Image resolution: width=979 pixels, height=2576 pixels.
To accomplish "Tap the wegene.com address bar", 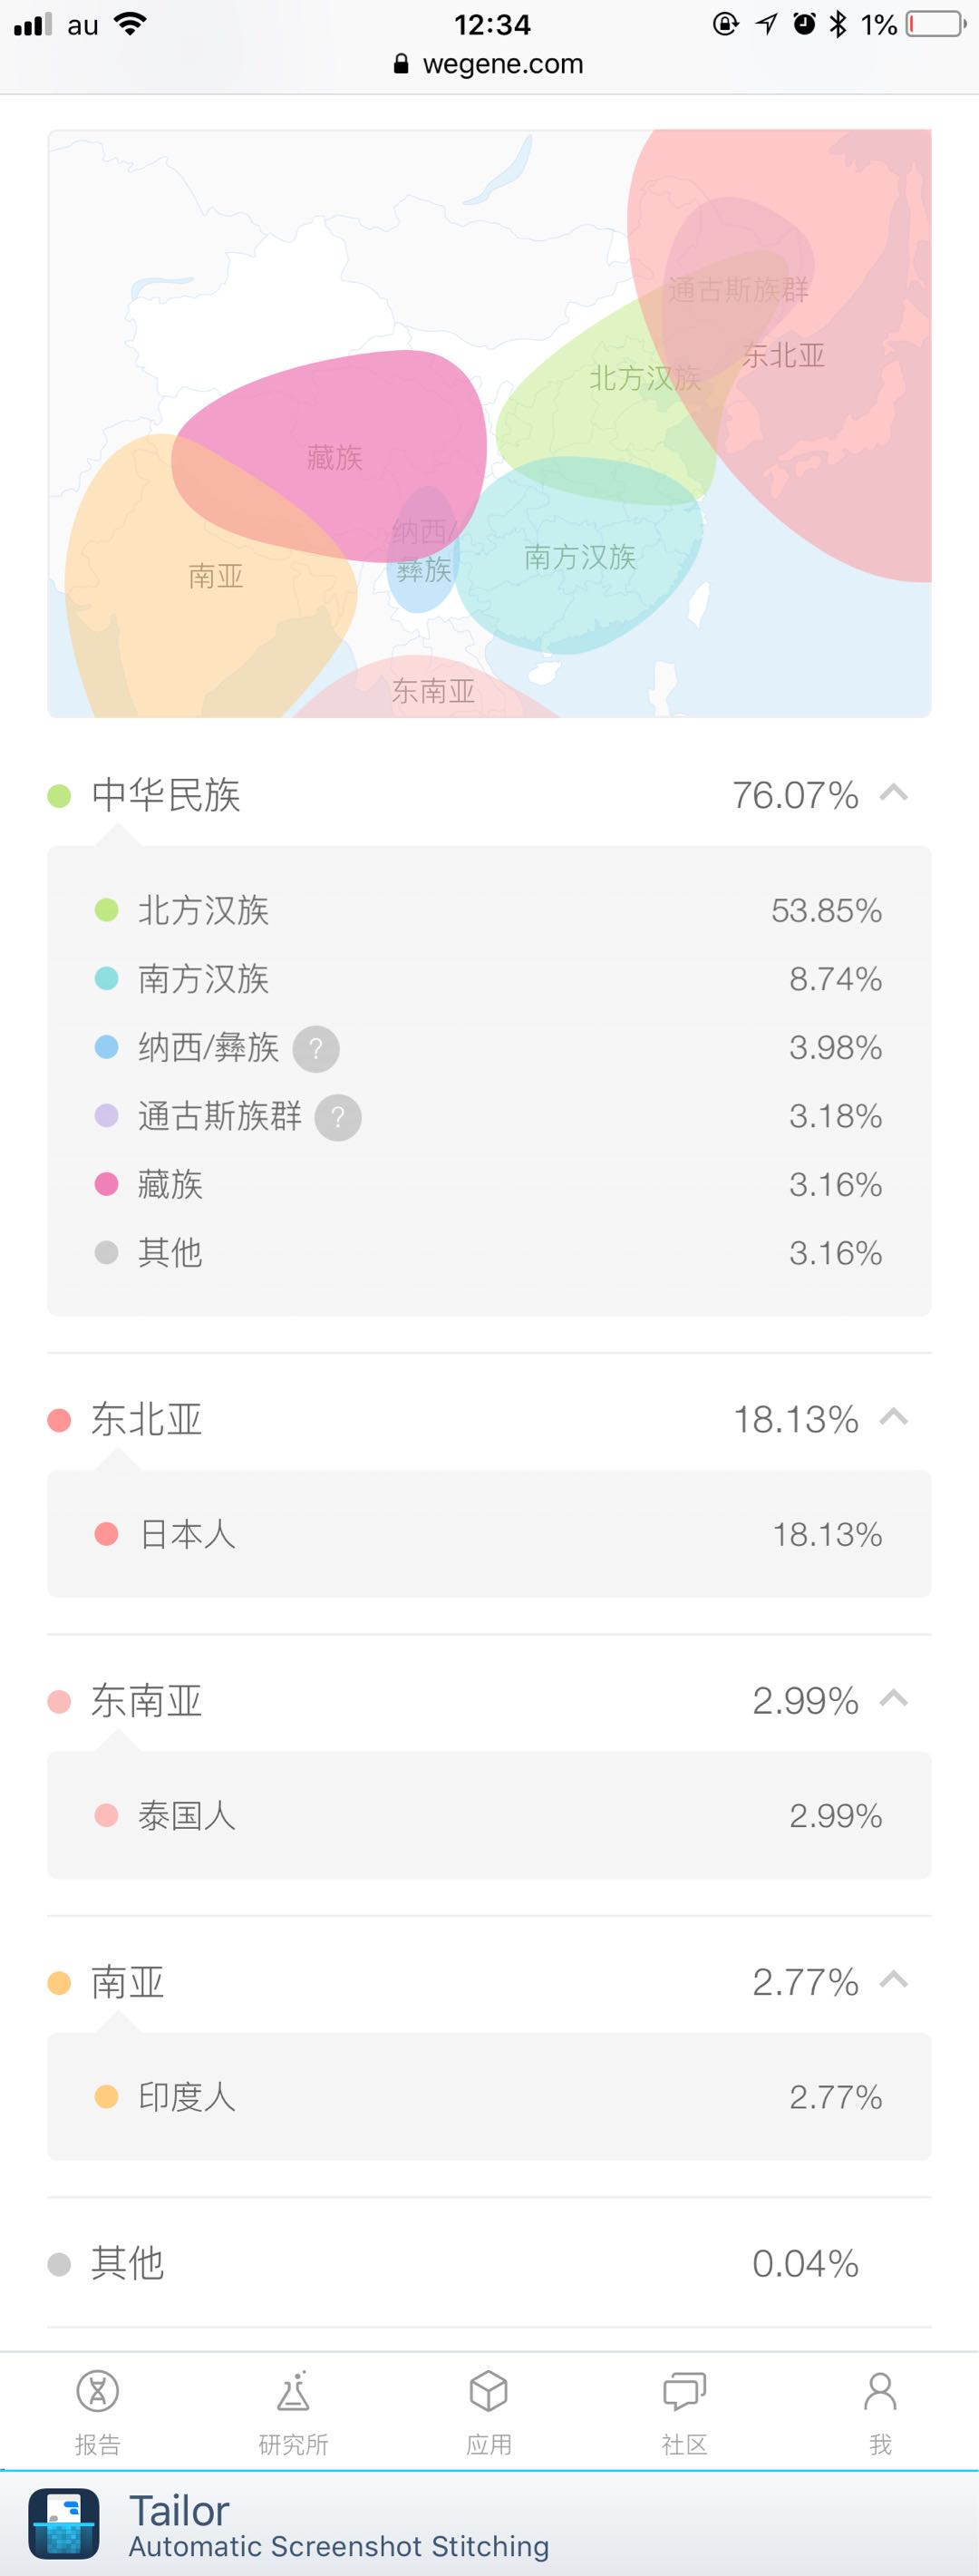I will 489,64.
